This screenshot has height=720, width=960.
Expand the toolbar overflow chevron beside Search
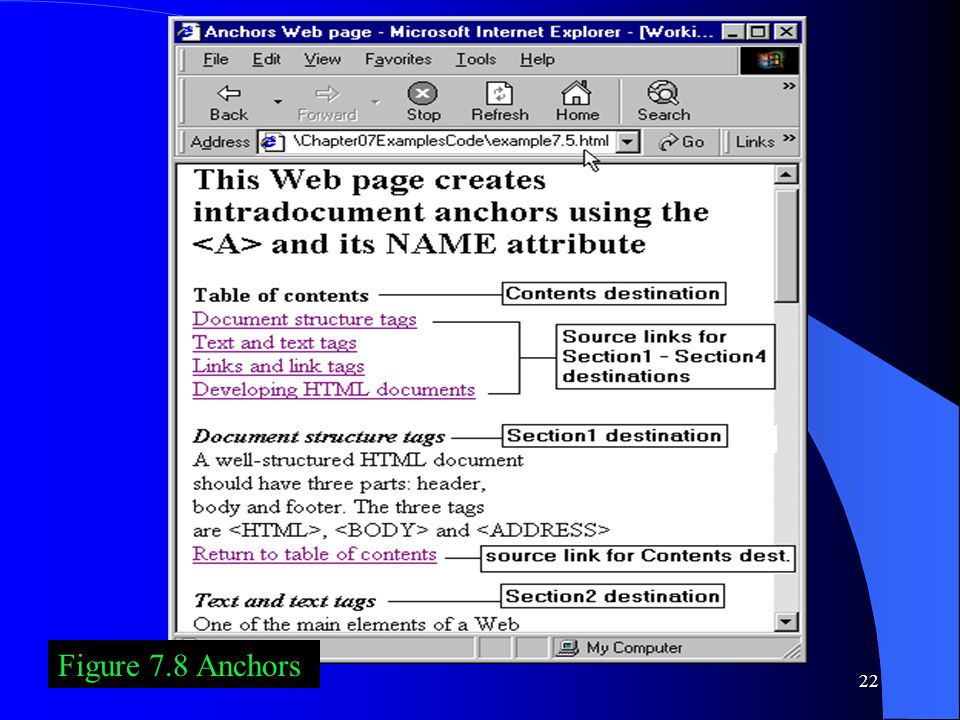pos(789,86)
